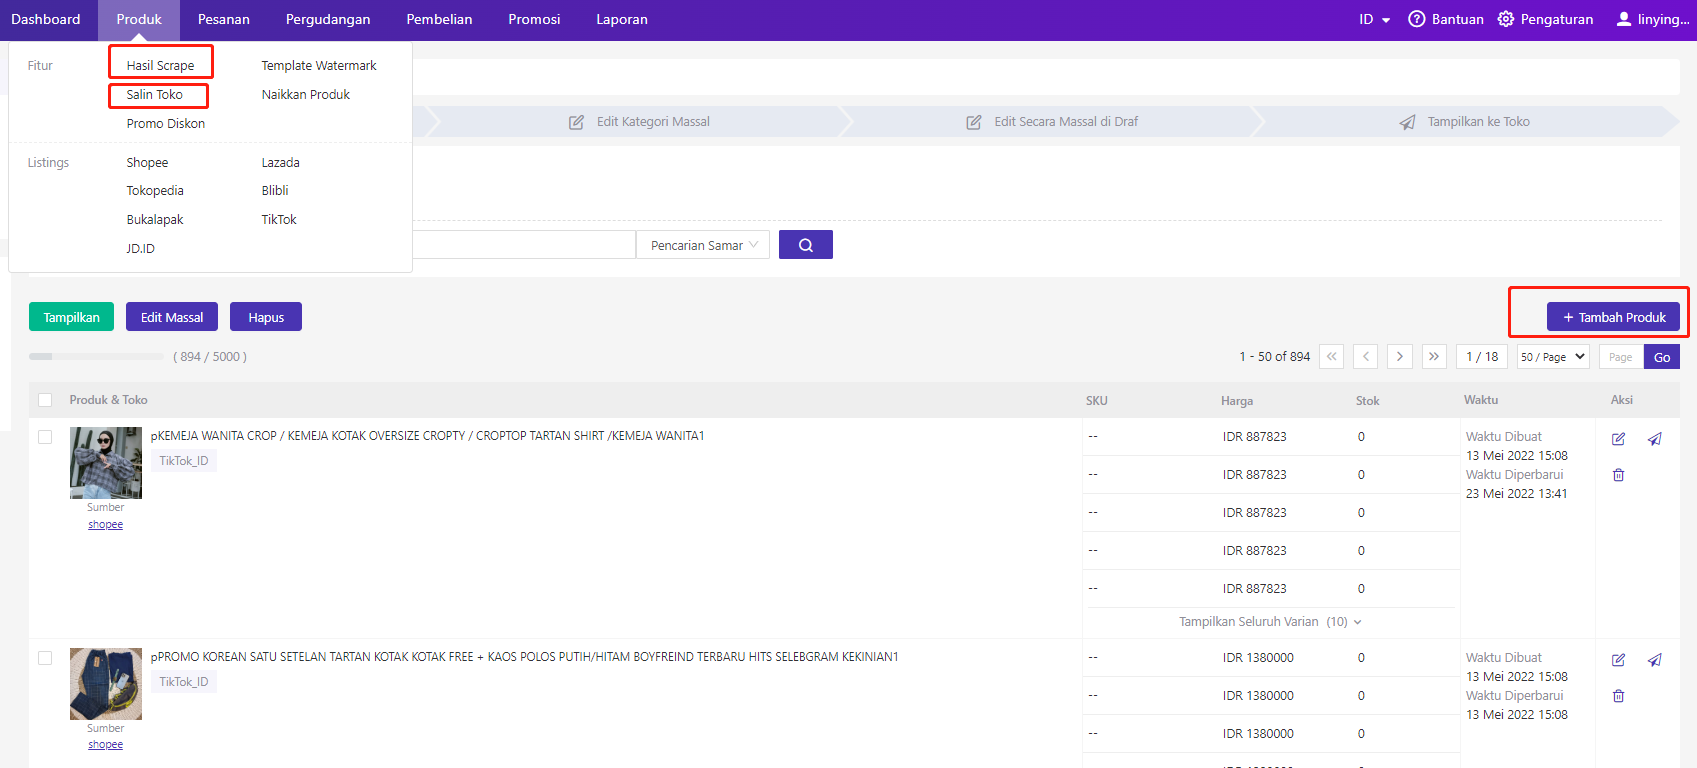Delete the KEMEJA WANITA CROP product via trash icon
This screenshot has width=1697, height=768.
click(1618, 475)
